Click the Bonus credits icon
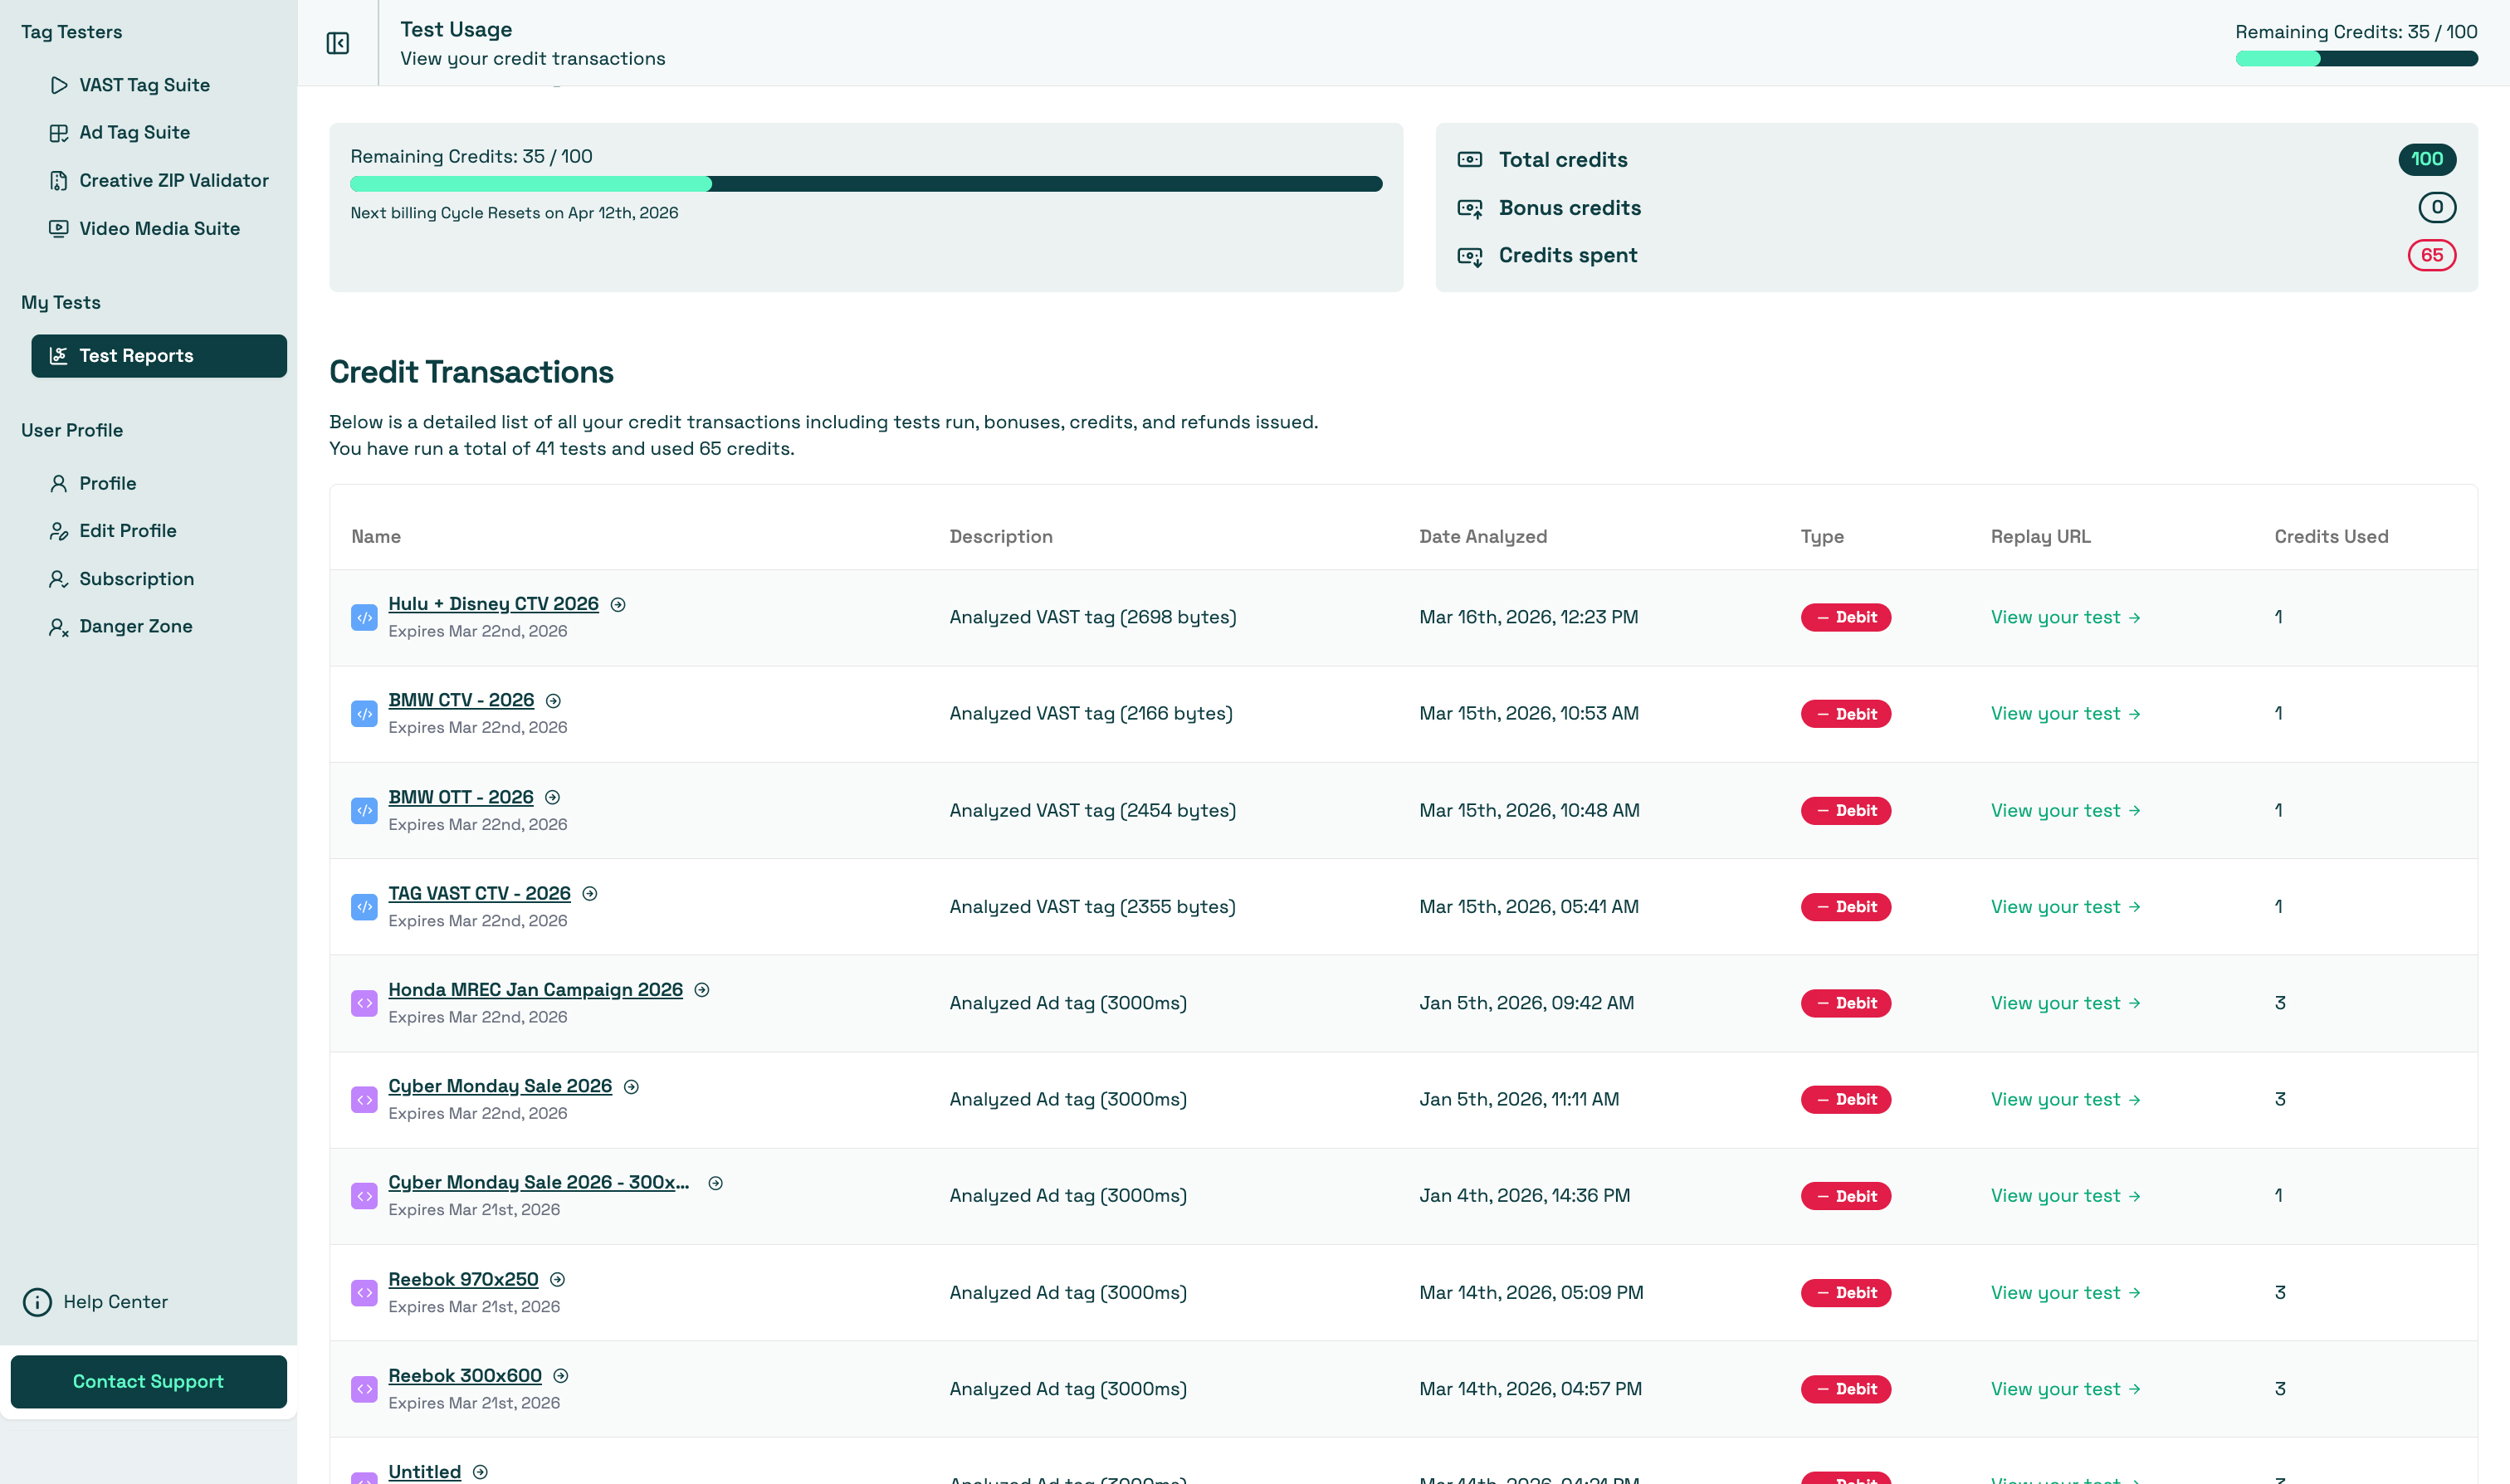2510x1484 pixels. [1470, 208]
